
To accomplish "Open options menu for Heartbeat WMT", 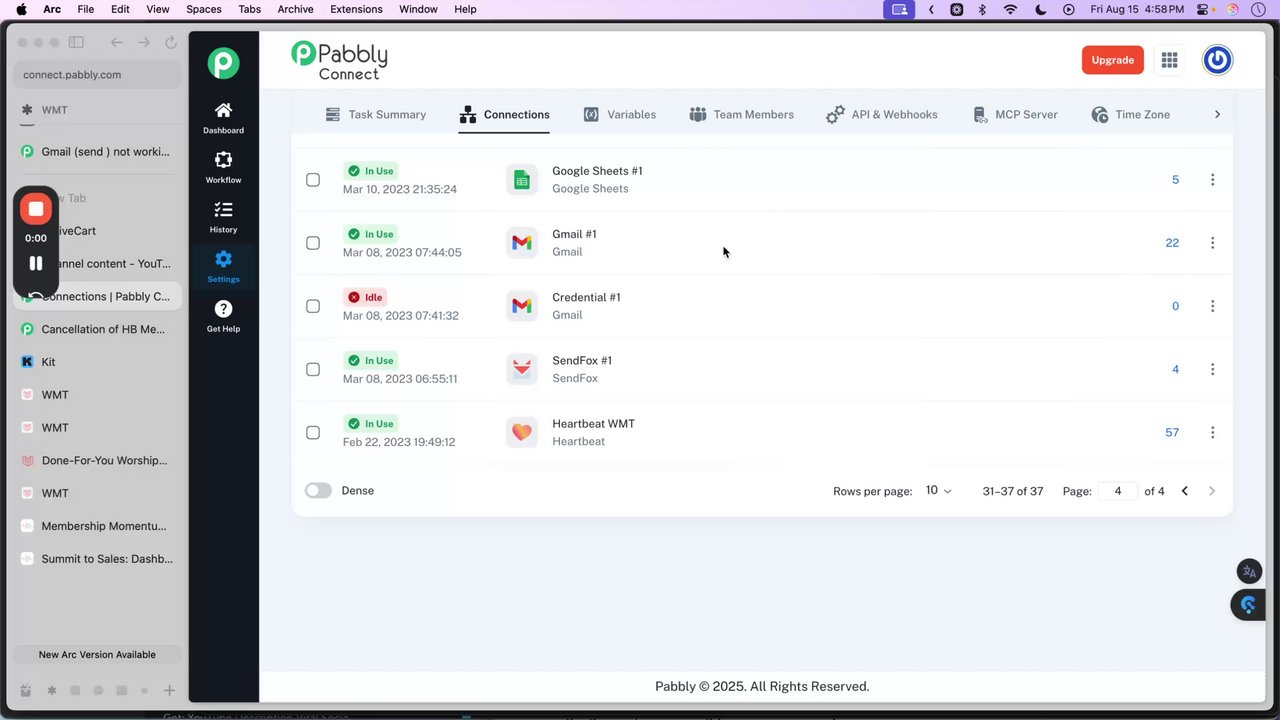I will tap(1212, 432).
